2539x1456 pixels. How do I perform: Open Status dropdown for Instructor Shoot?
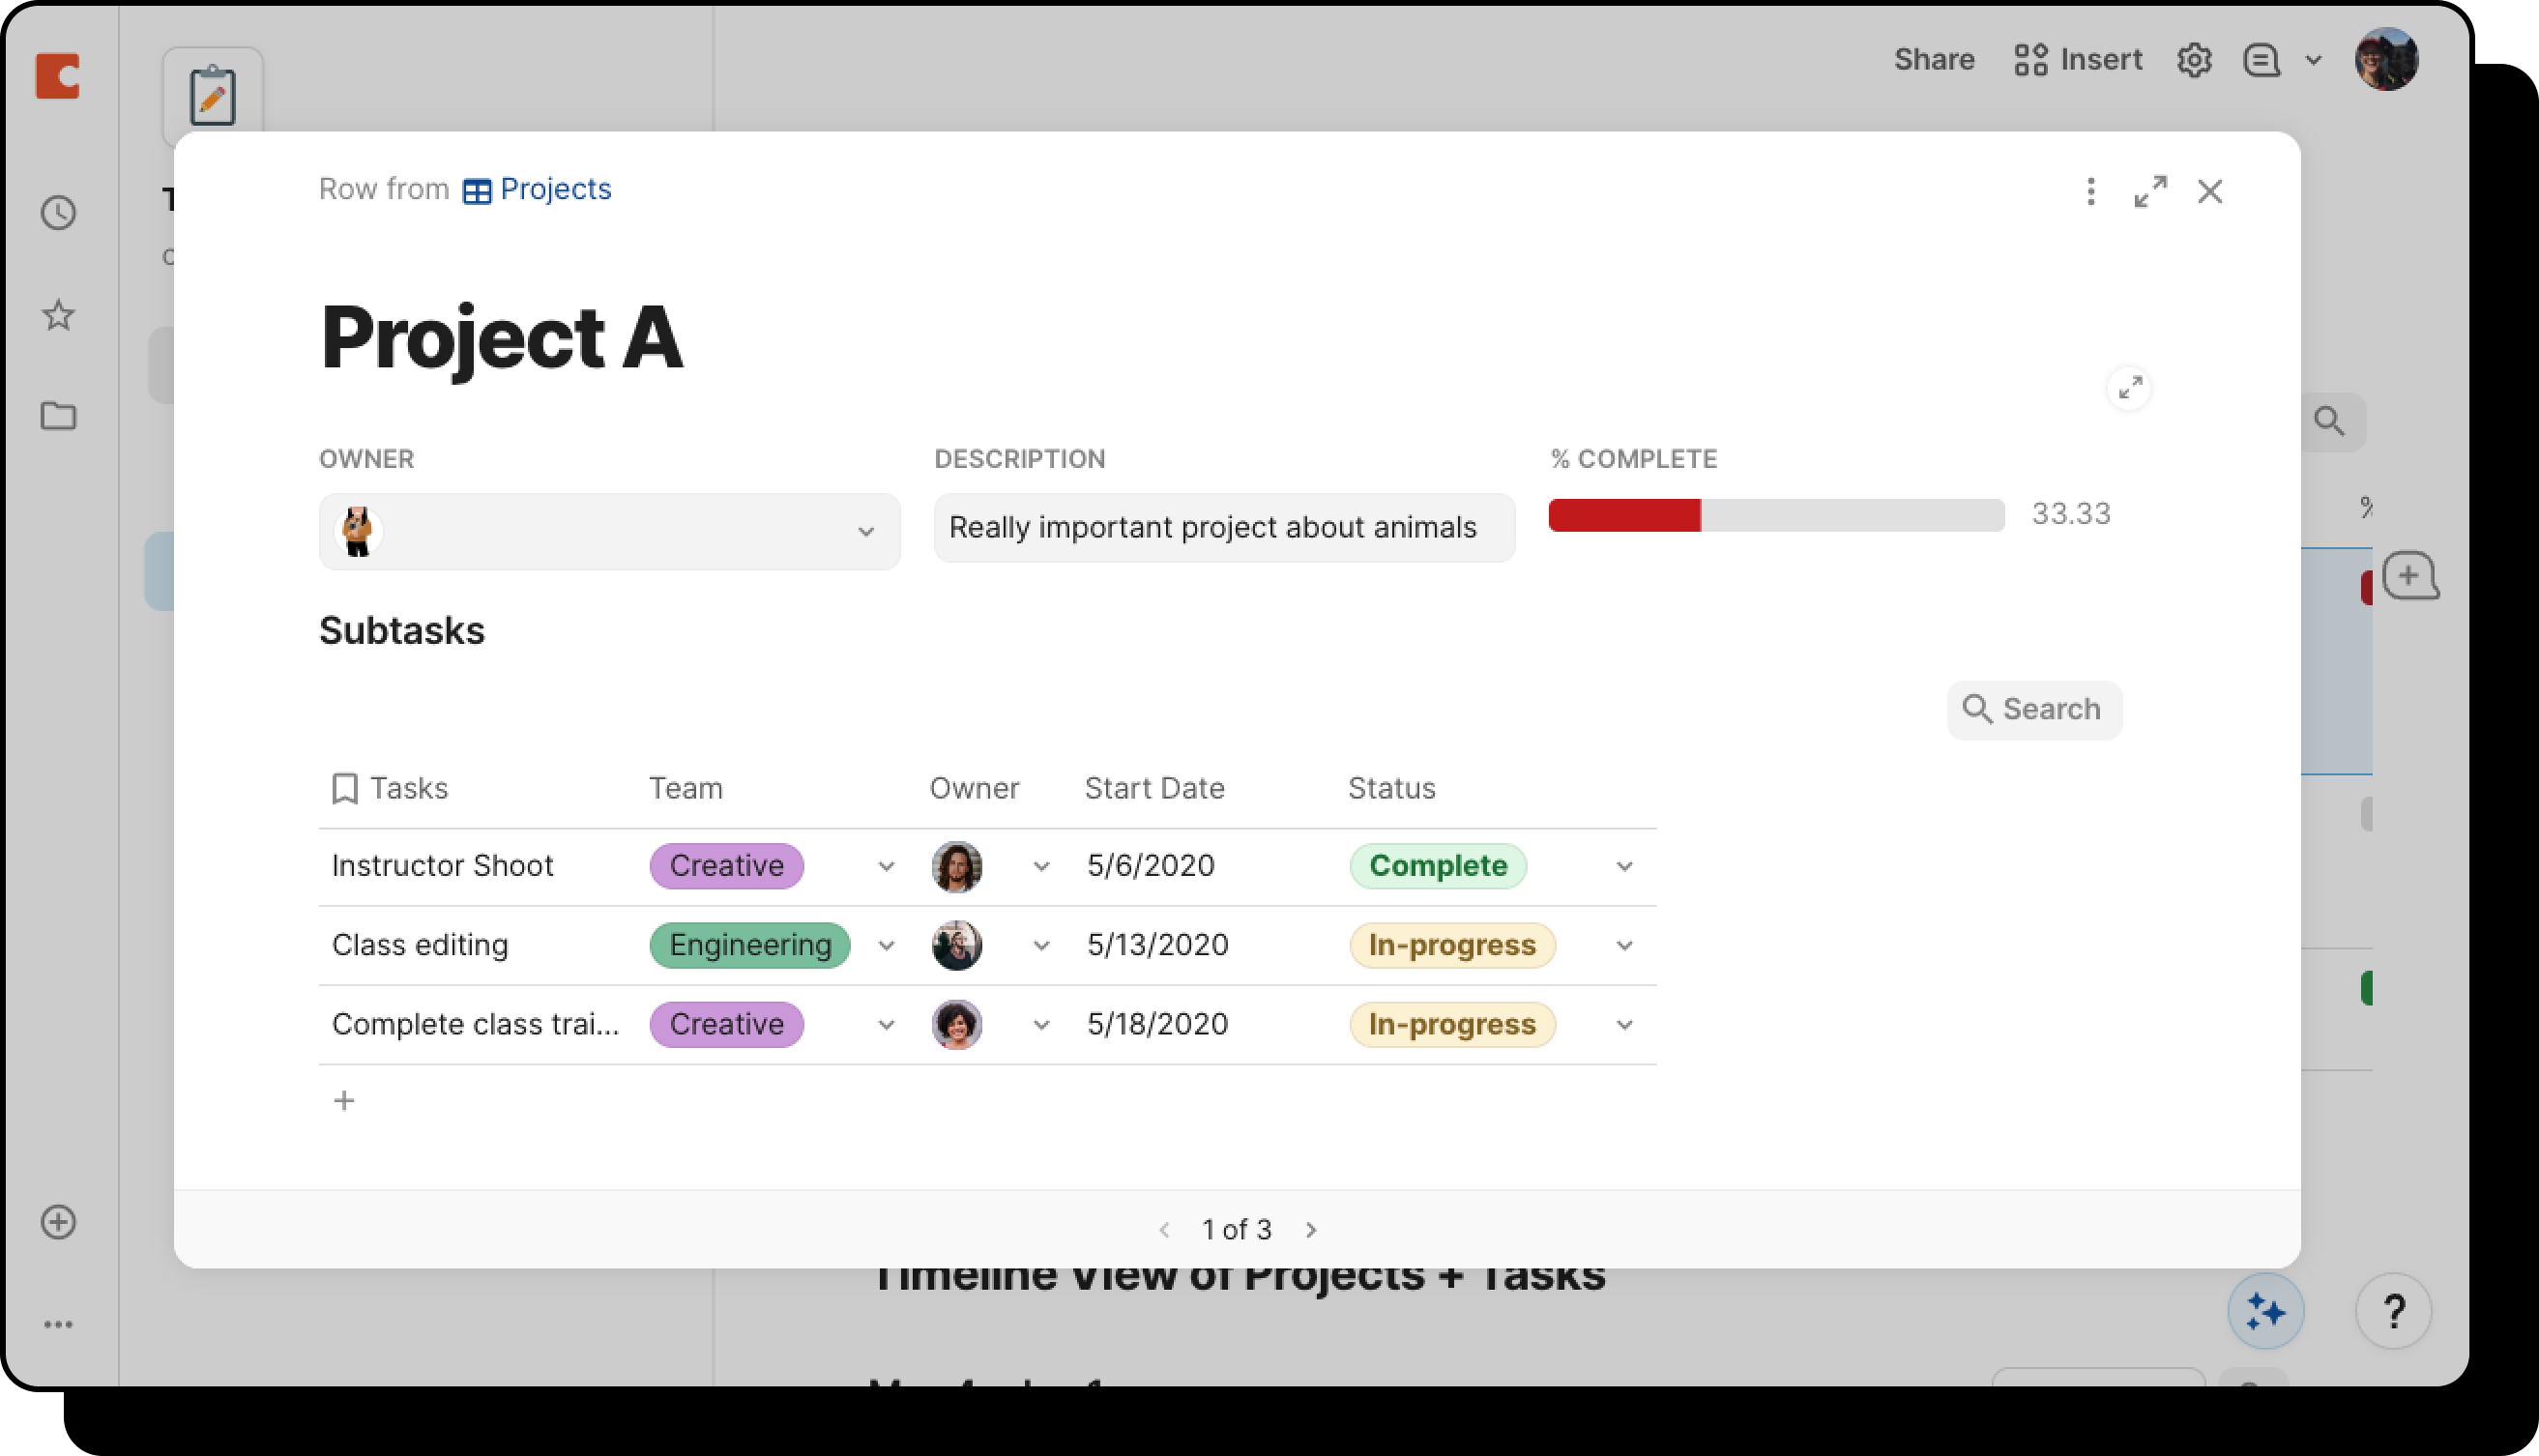(x=1624, y=866)
